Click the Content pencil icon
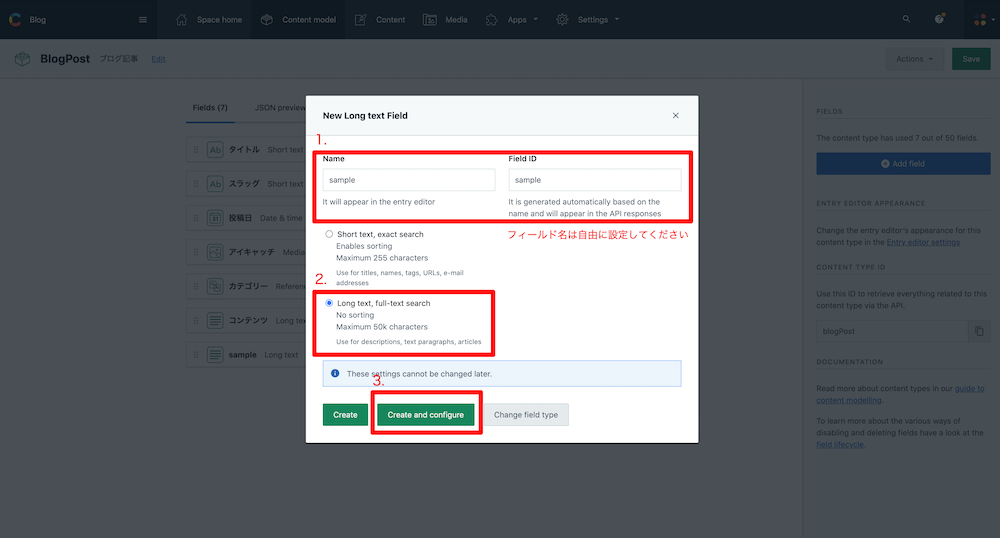1000x538 pixels. click(x=360, y=20)
